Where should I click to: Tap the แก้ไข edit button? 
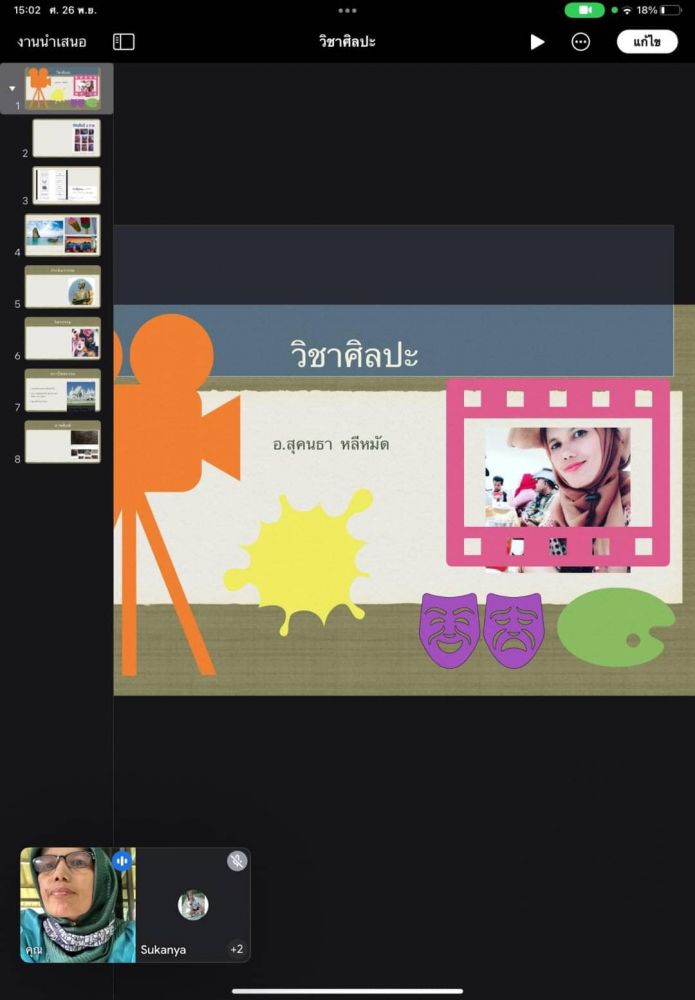click(x=646, y=42)
